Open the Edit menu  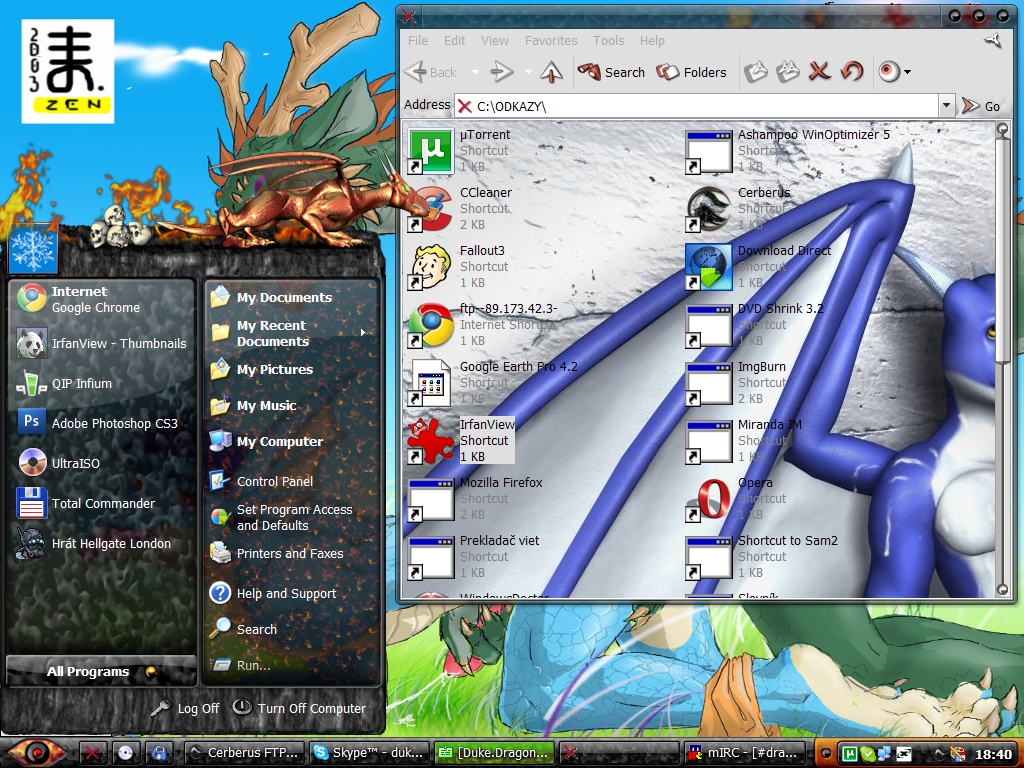[455, 40]
